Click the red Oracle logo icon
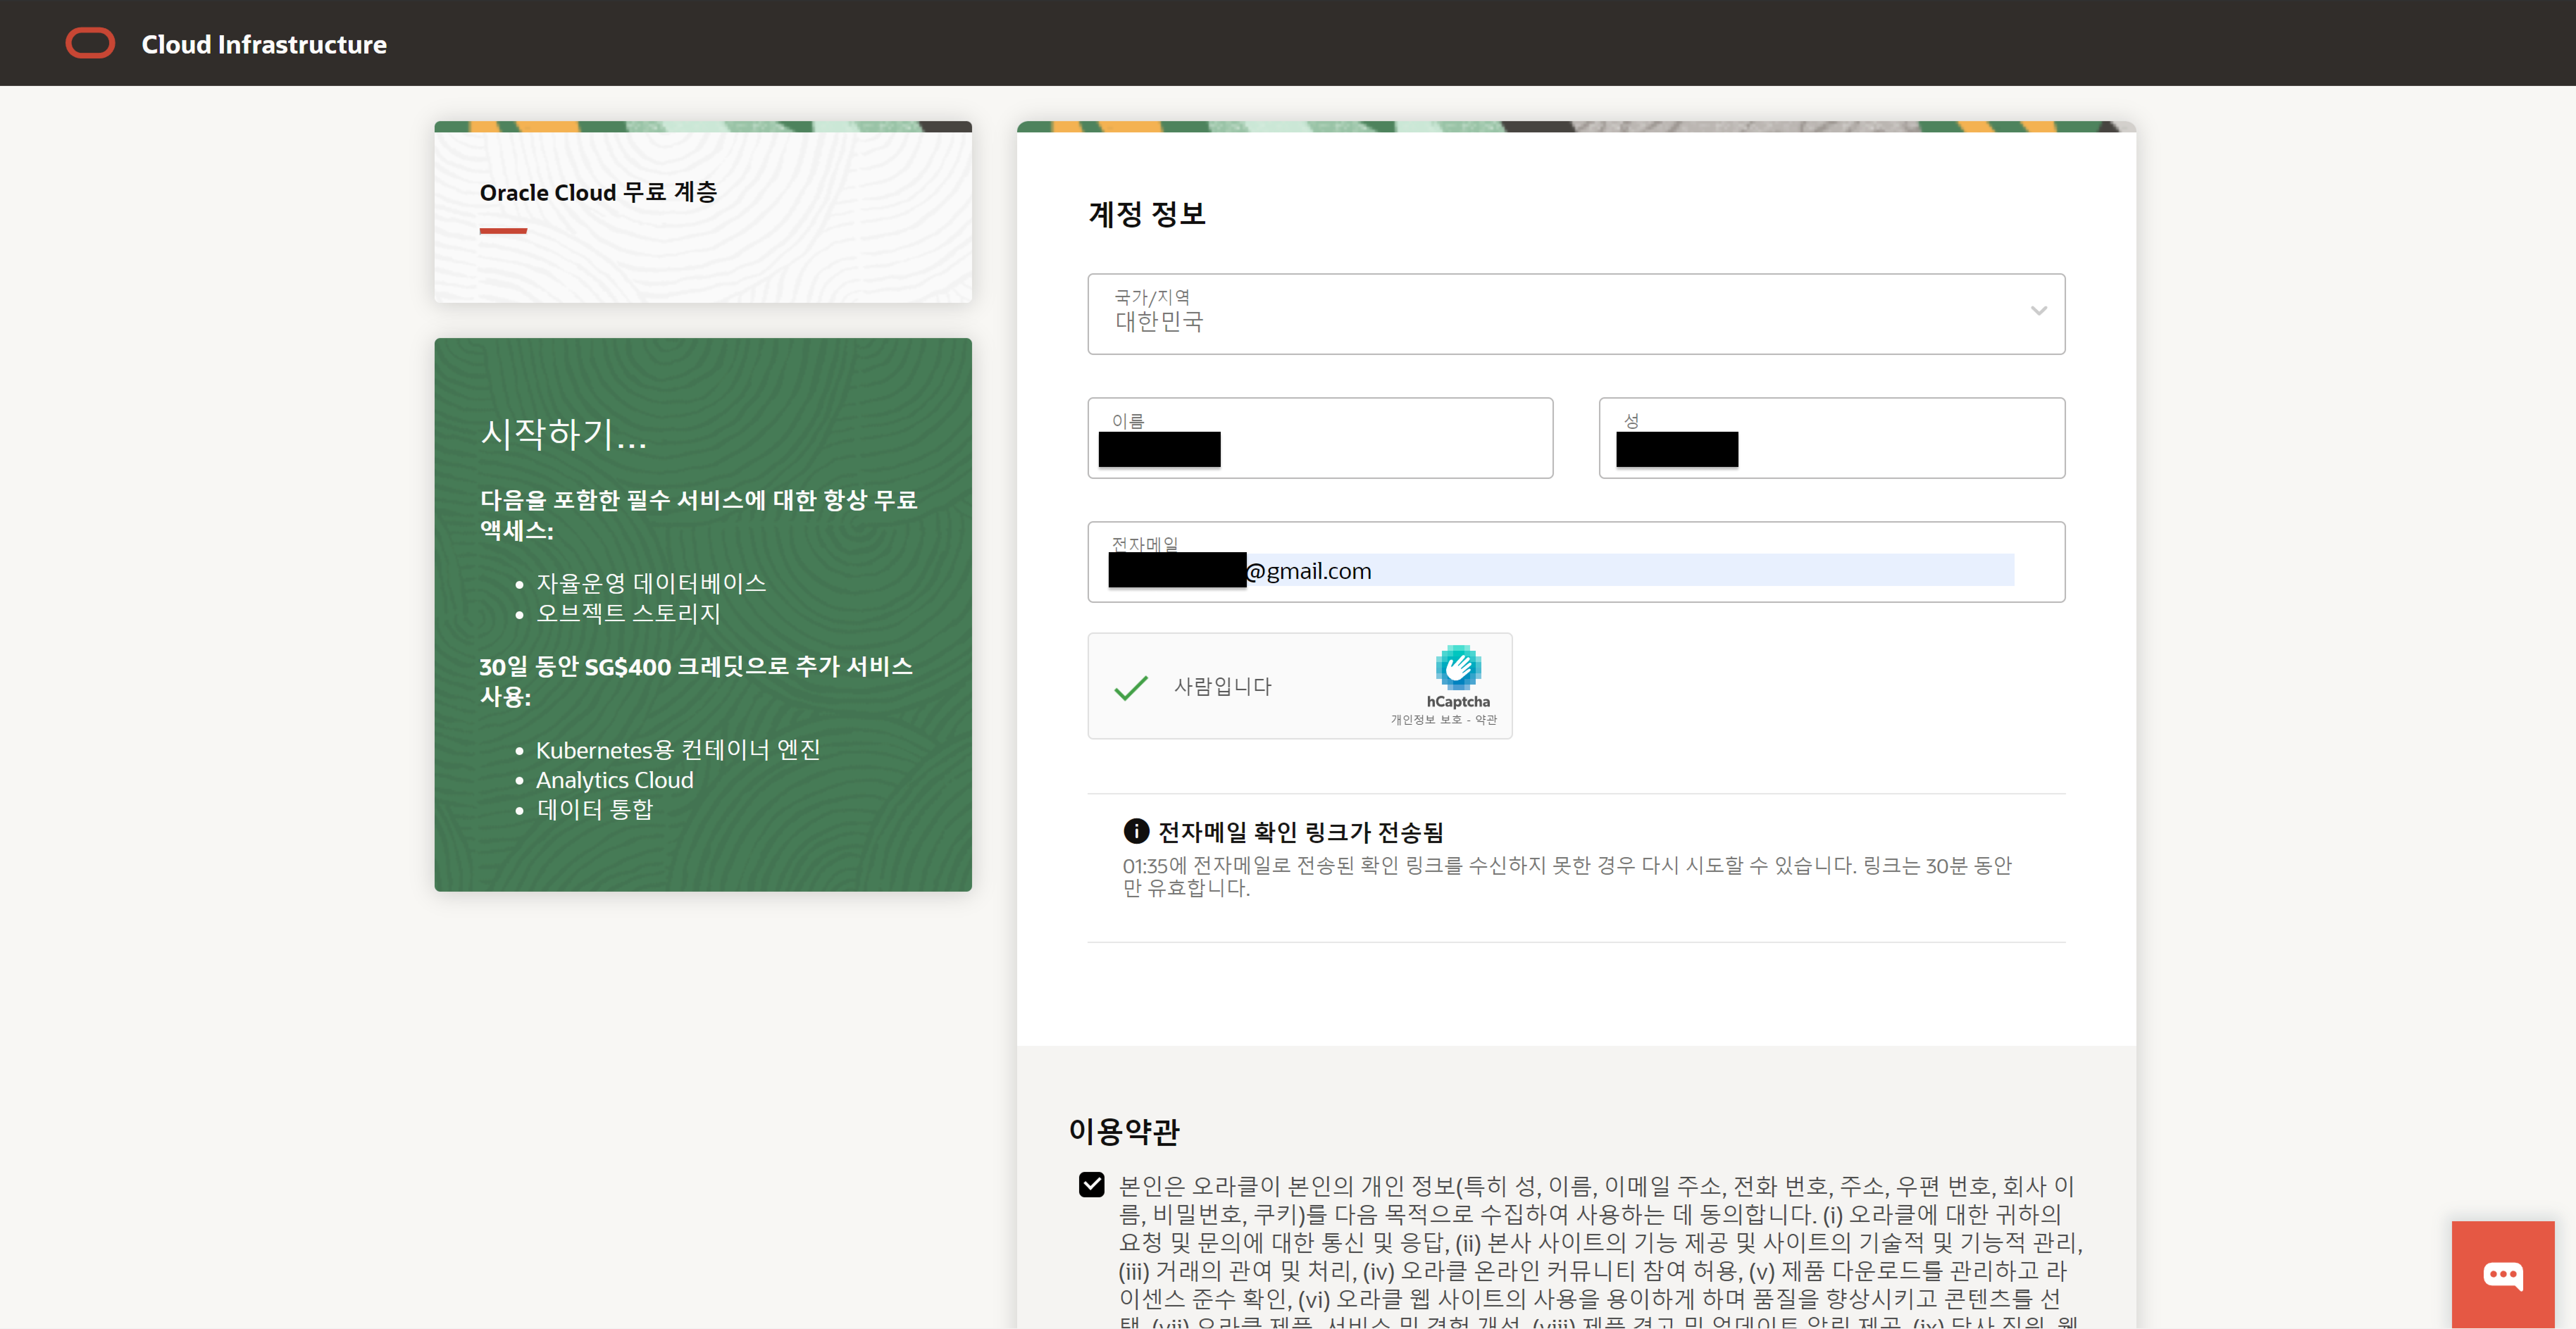The width and height of the screenshot is (2576, 1329). [90, 43]
